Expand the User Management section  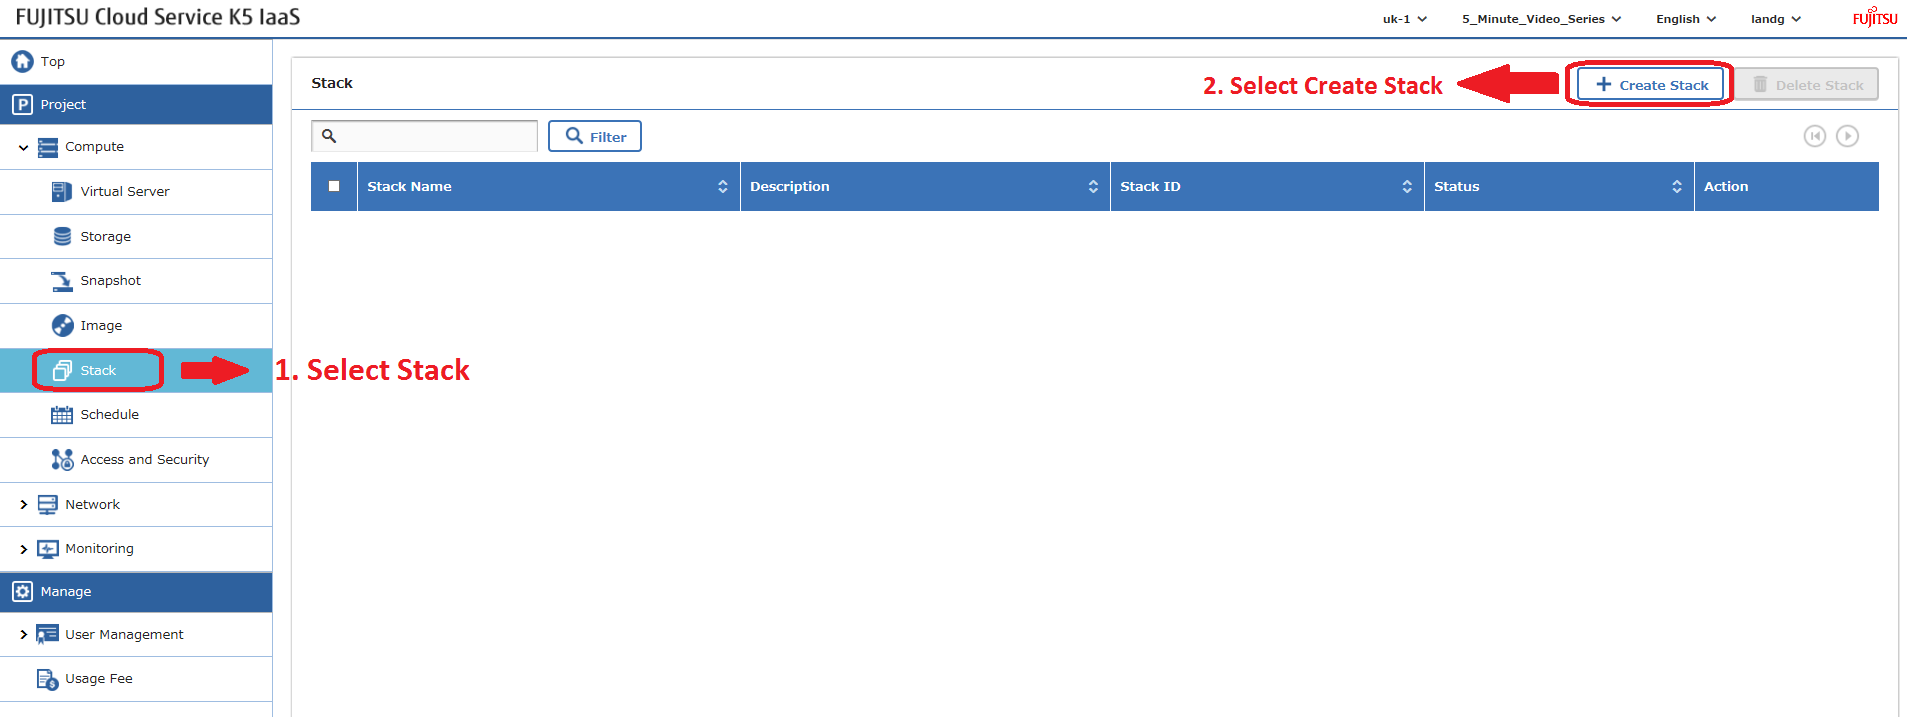pyautogui.click(x=23, y=635)
